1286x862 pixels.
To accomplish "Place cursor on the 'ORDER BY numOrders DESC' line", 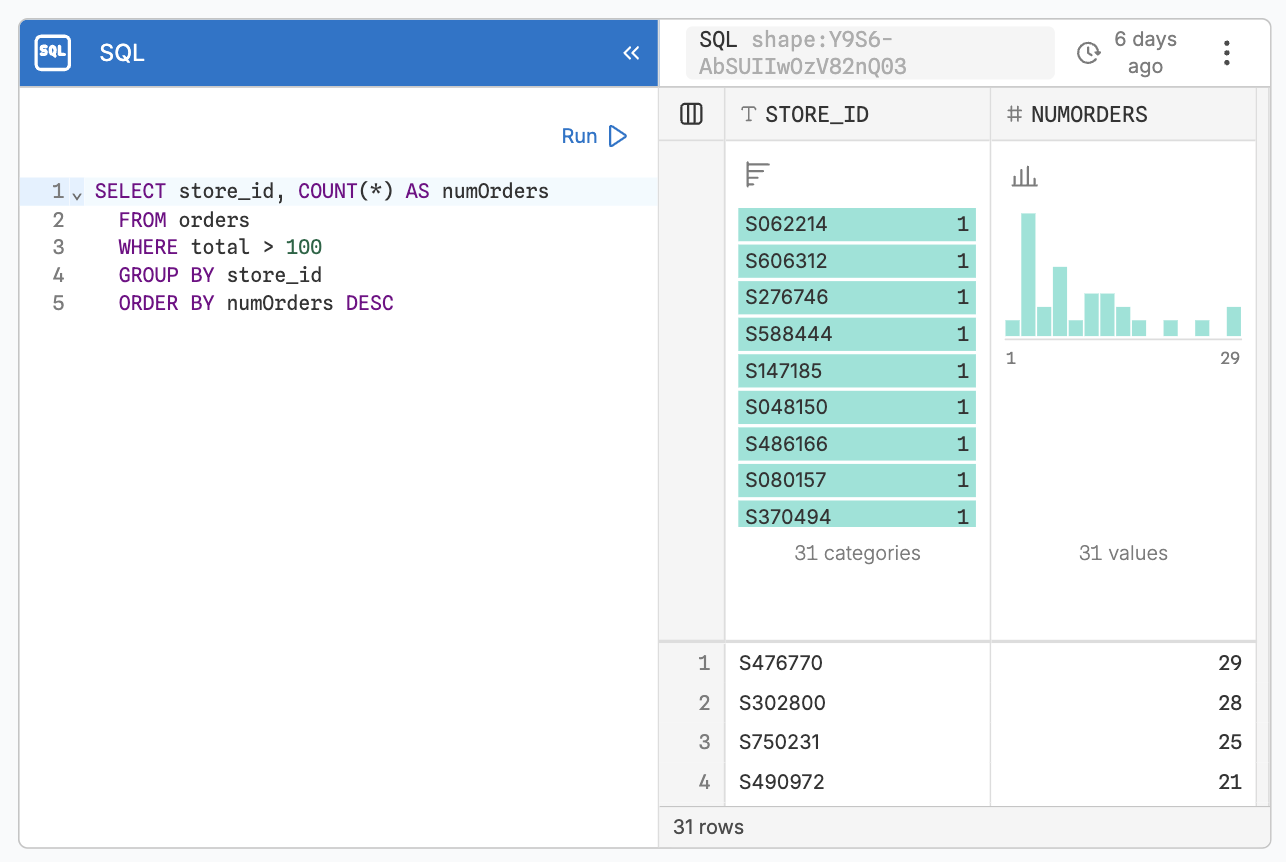I will [256, 303].
